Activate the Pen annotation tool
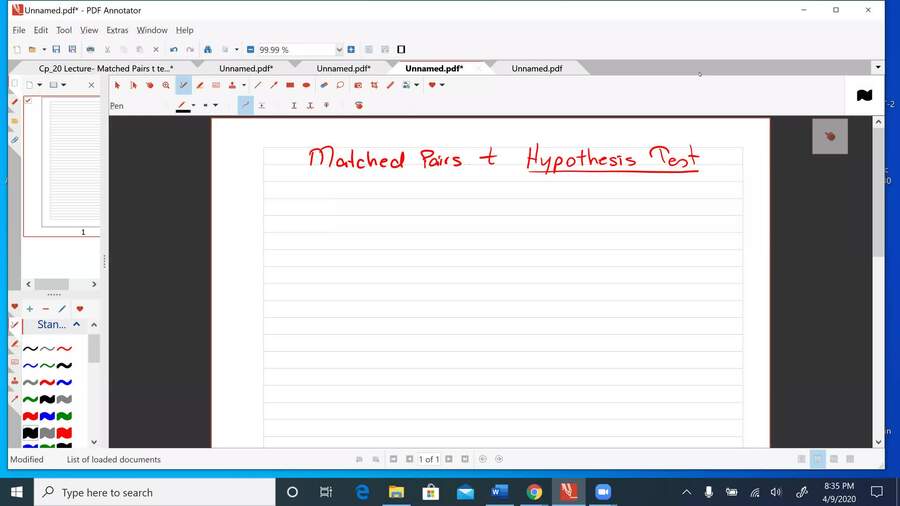The height and width of the screenshot is (506, 900). pos(184,85)
